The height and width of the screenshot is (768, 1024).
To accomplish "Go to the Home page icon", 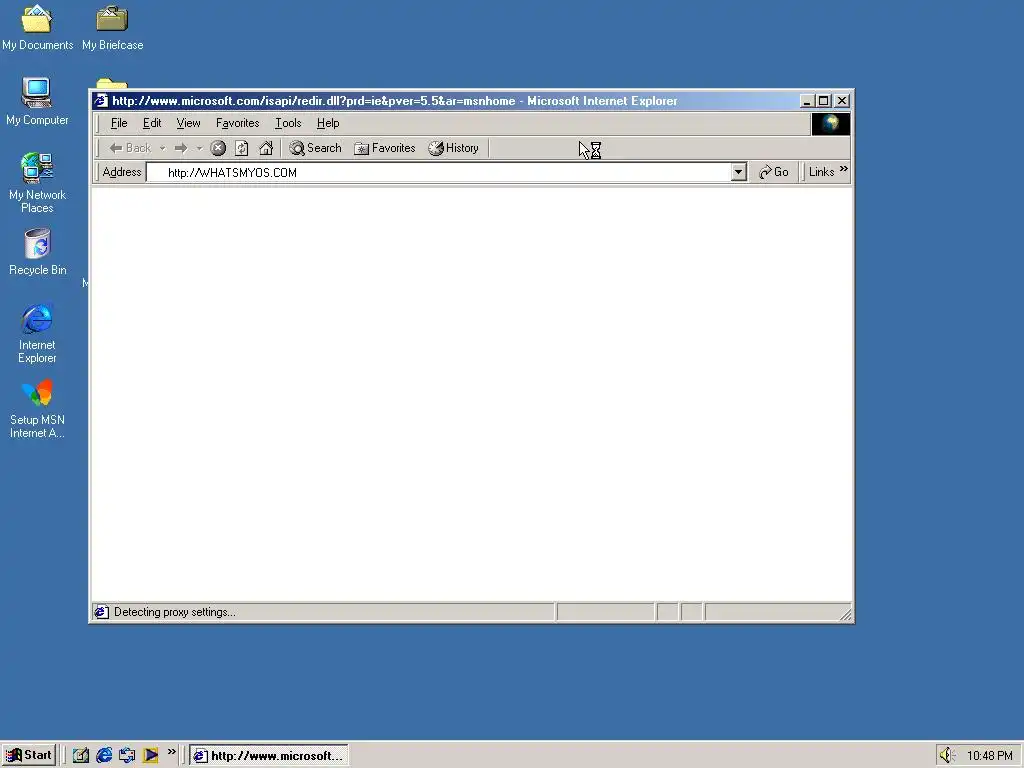I will coord(266,148).
